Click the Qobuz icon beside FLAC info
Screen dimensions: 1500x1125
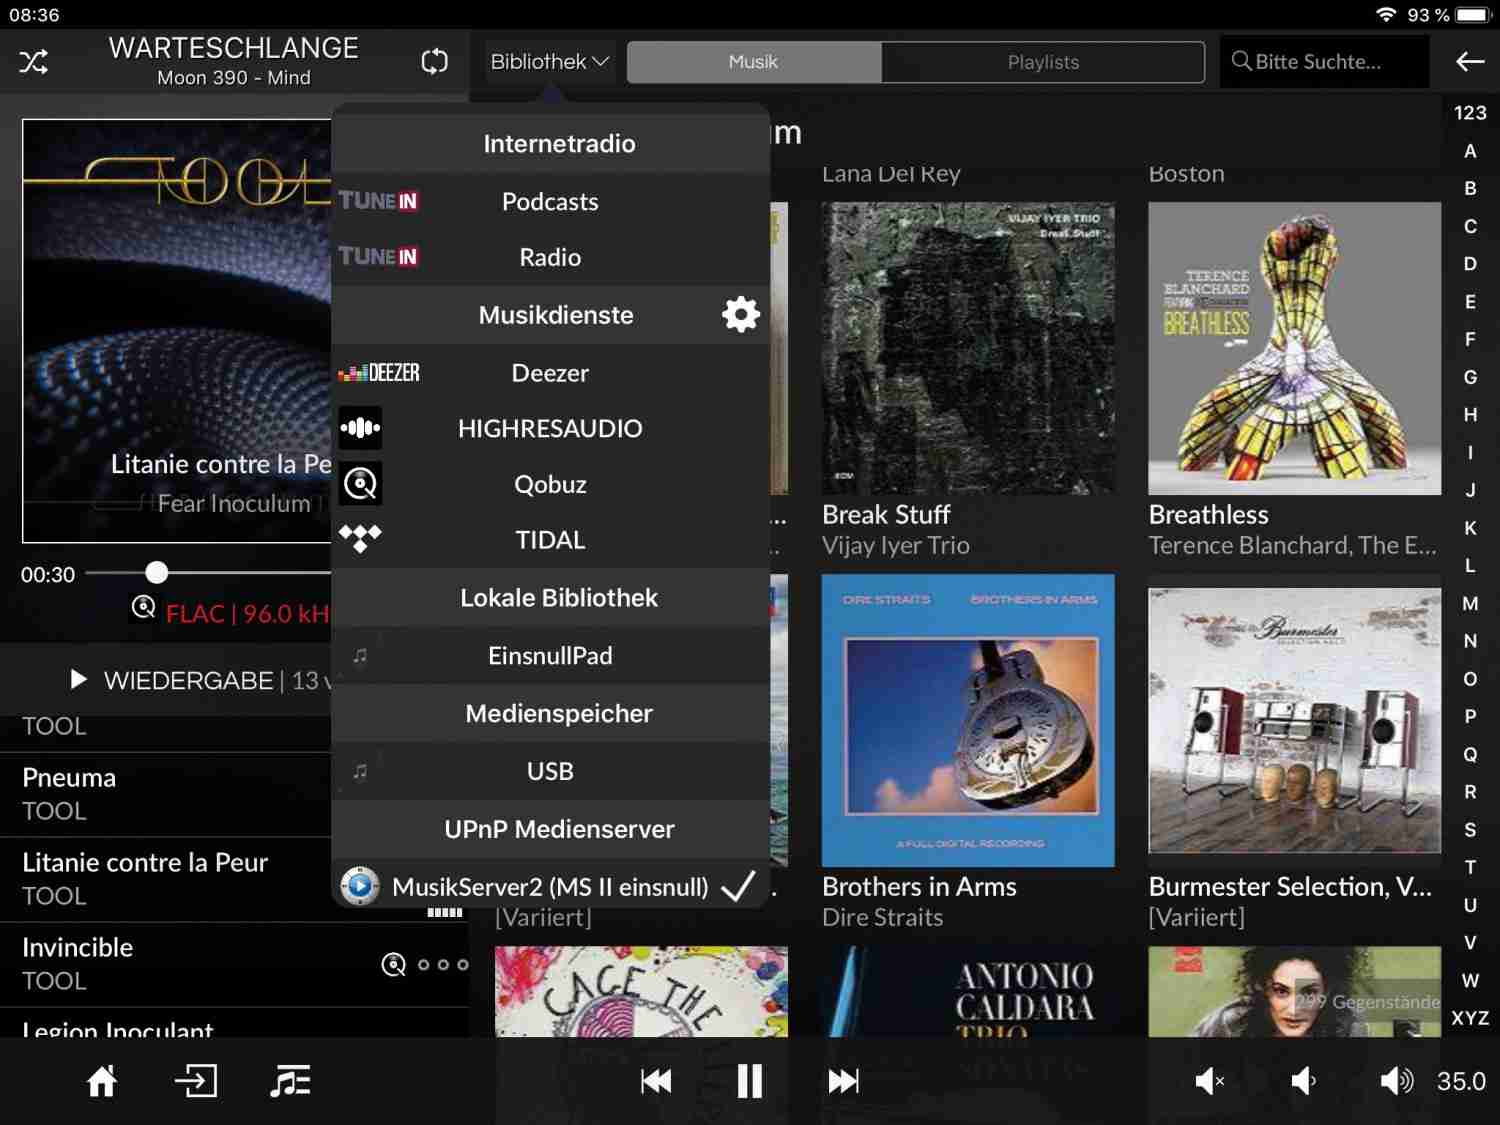tap(144, 607)
